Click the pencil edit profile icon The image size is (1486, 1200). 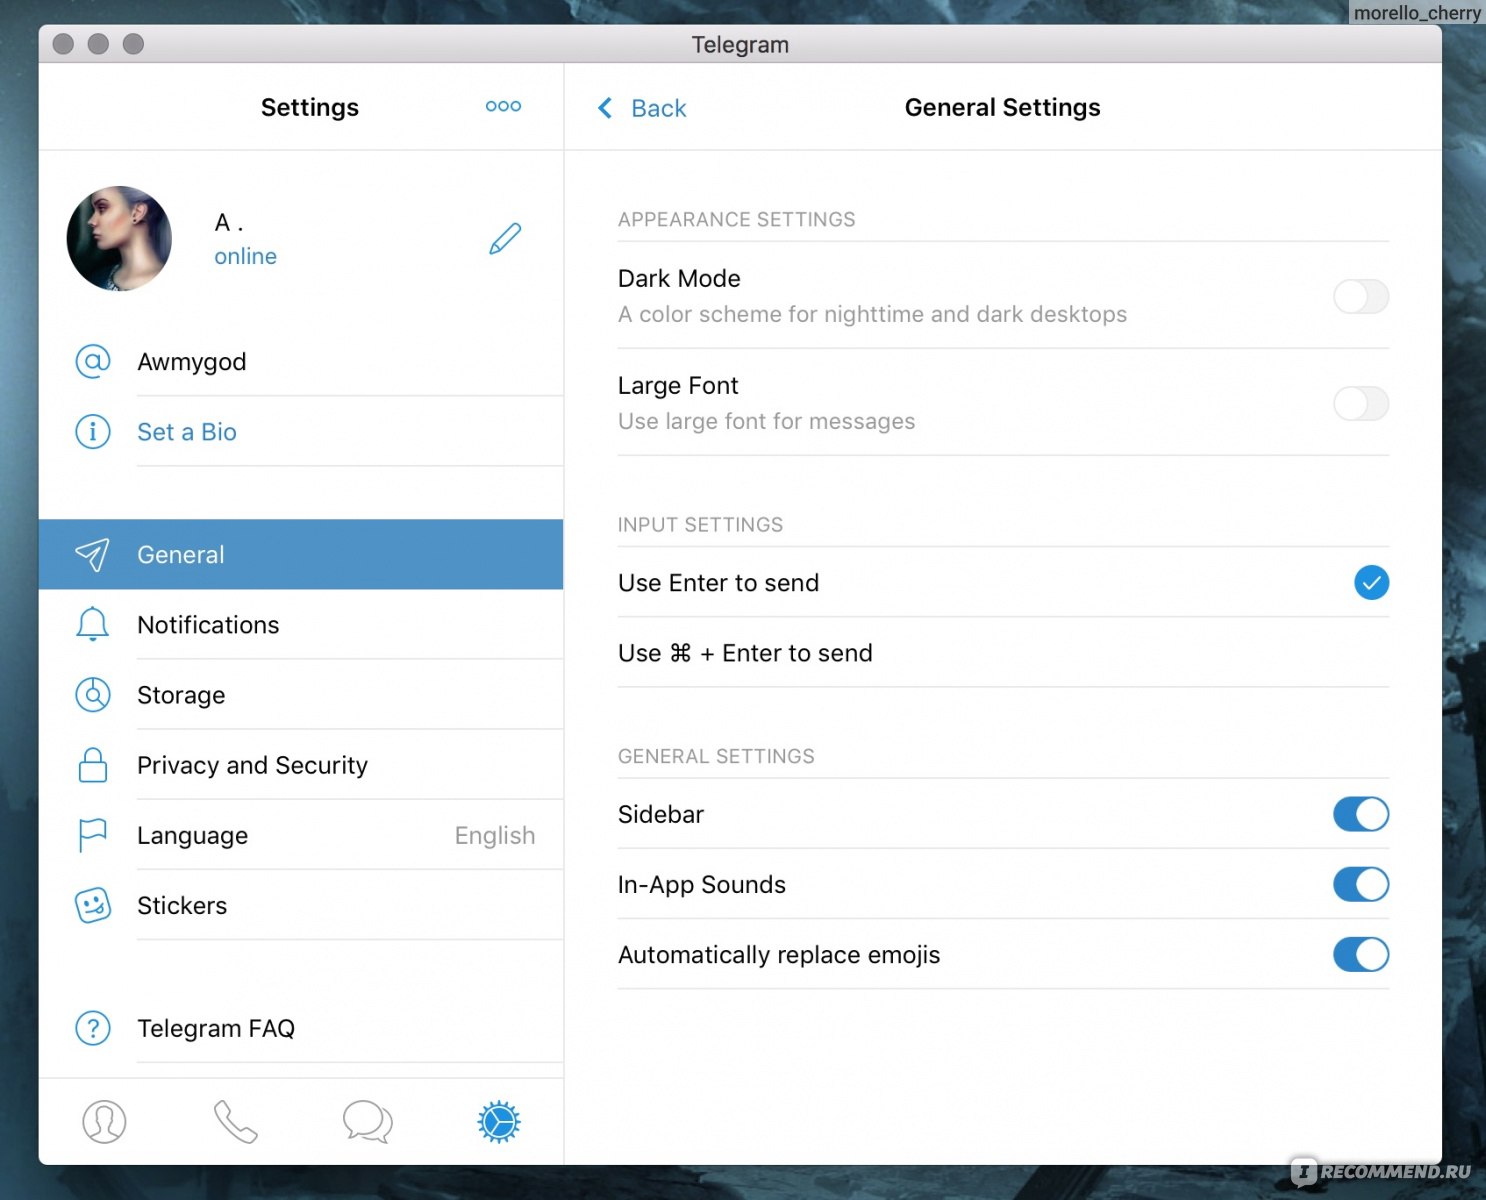505,239
